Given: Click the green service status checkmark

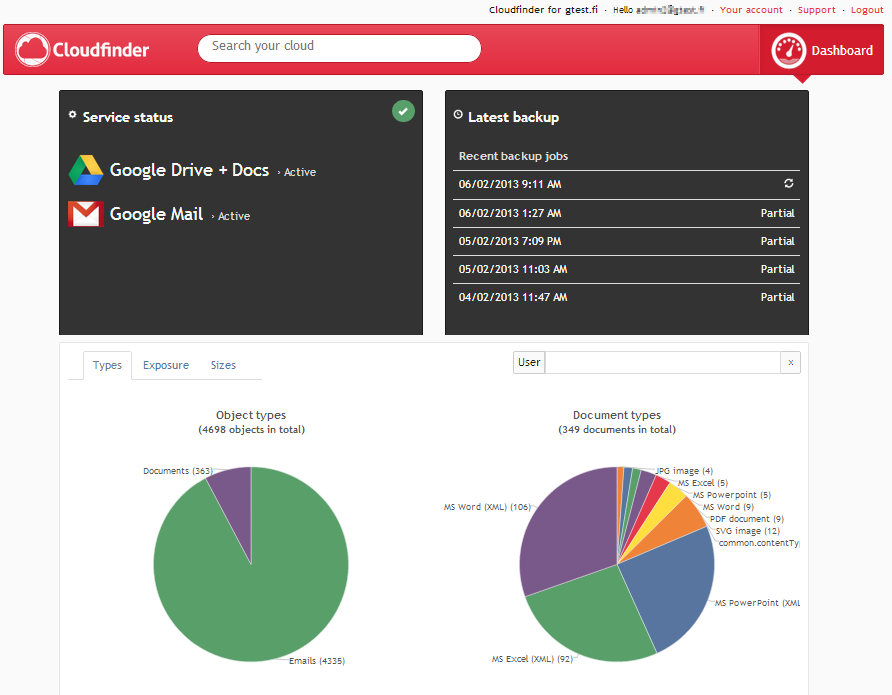Looking at the screenshot, I should [x=403, y=111].
